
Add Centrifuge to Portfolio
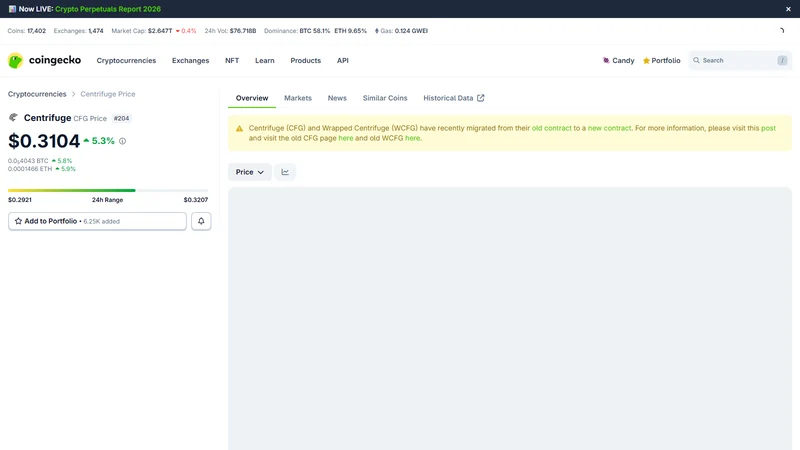[x=97, y=221]
